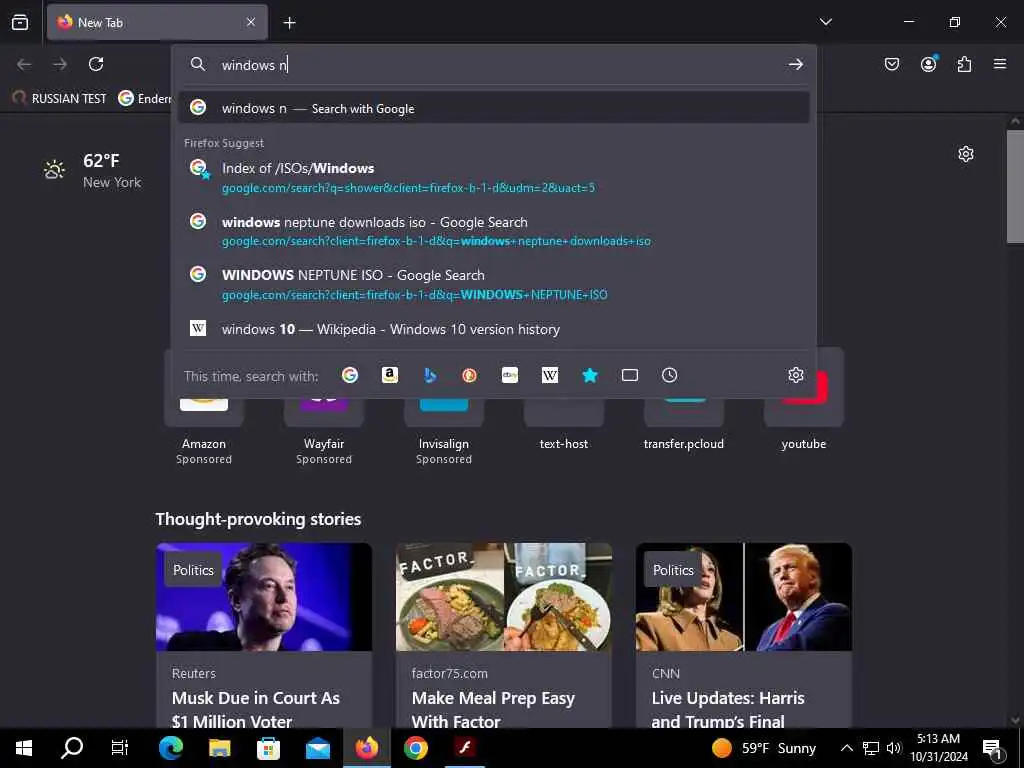Open the notification center icon

tap(993, 748)
